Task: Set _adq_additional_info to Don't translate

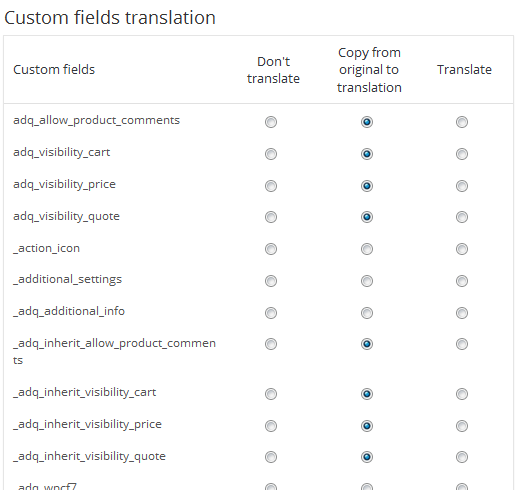Action: click(x=271, y=313)
